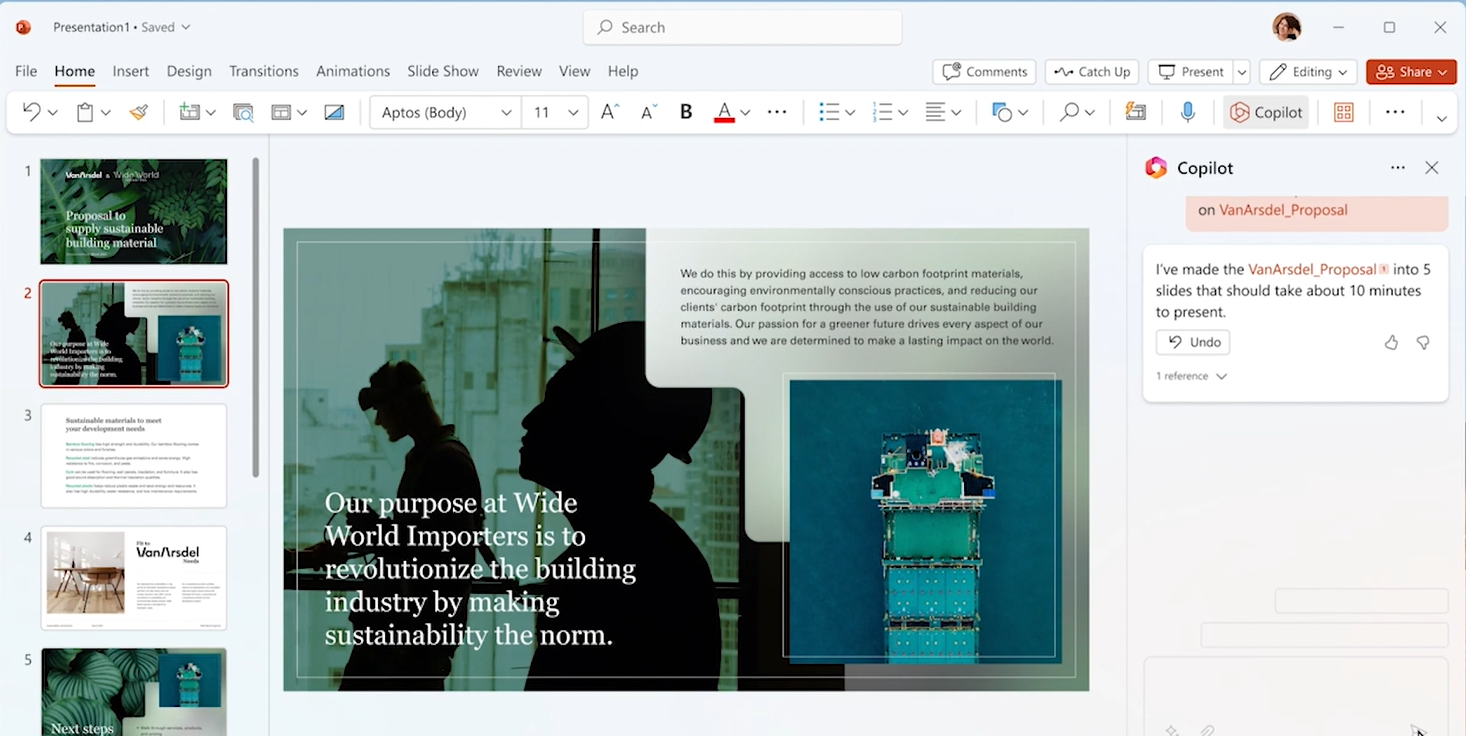Give thumbs up to Copilot response
This screenshot has width=1466, height=736.
click(x=1391, y=343)
